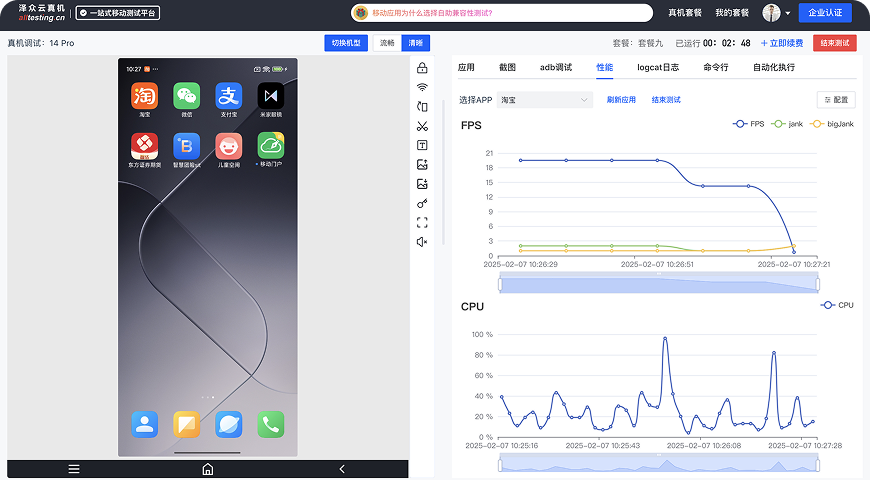The image size is (870, 480).
Task: Open the adb调试 tab
Action: pyautogui.click(x=555, y=67)
